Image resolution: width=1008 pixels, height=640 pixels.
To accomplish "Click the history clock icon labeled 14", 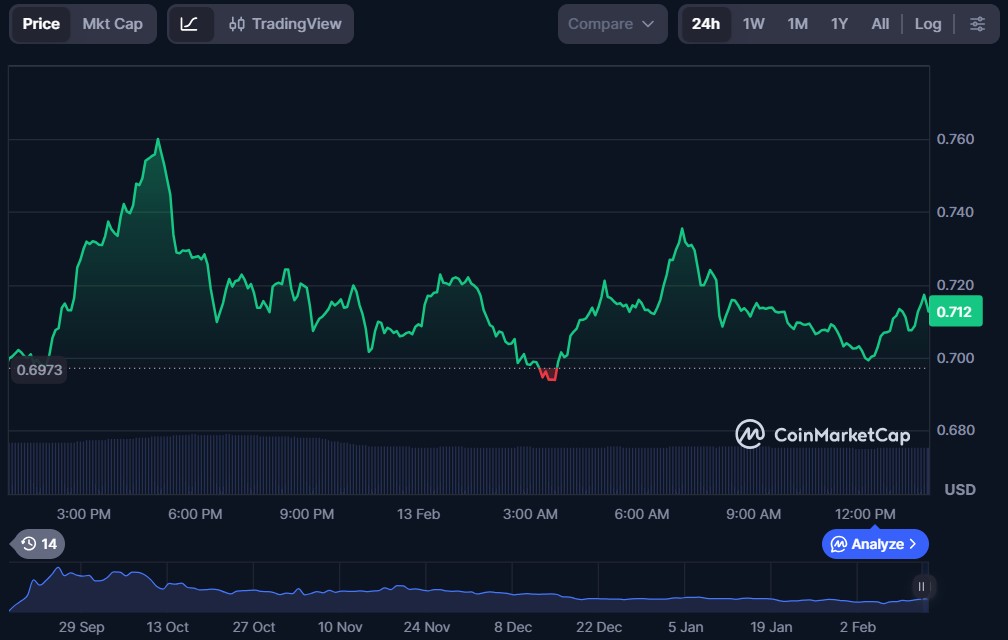I will click(x=39, y=544).
